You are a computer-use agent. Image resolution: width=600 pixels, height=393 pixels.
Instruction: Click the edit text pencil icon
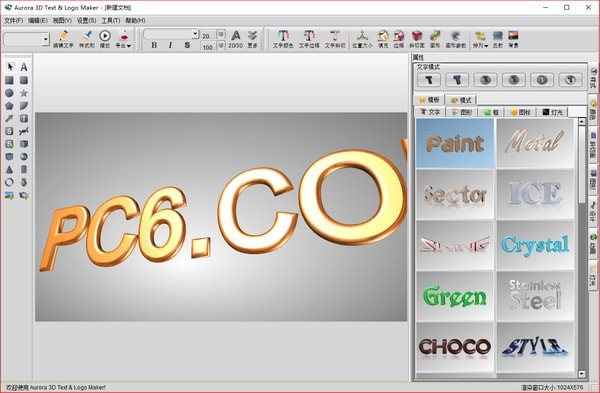tap(64, 39)
